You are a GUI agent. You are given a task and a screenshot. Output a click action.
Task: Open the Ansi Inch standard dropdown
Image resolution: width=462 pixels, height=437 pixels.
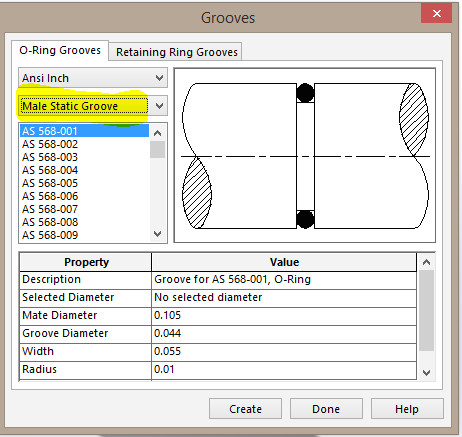(93, 78)
